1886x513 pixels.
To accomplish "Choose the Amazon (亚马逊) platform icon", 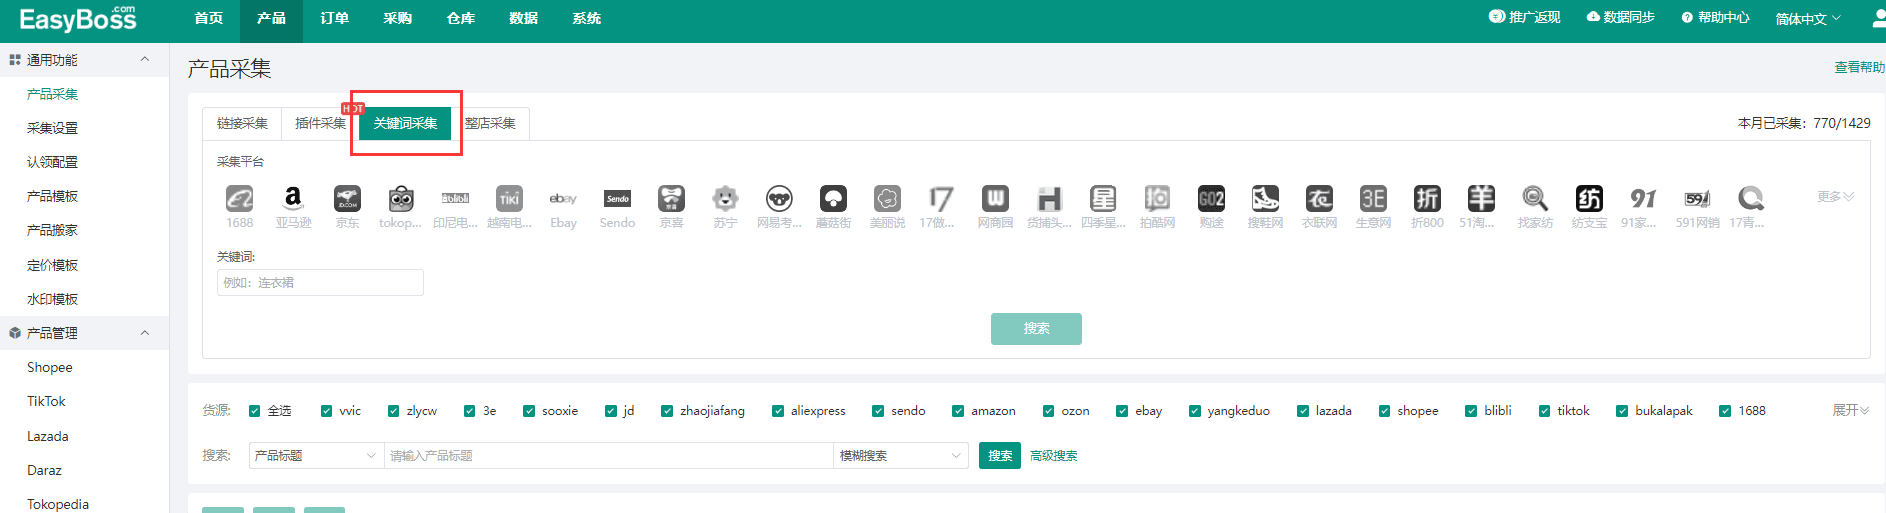I will click(293, 199).
